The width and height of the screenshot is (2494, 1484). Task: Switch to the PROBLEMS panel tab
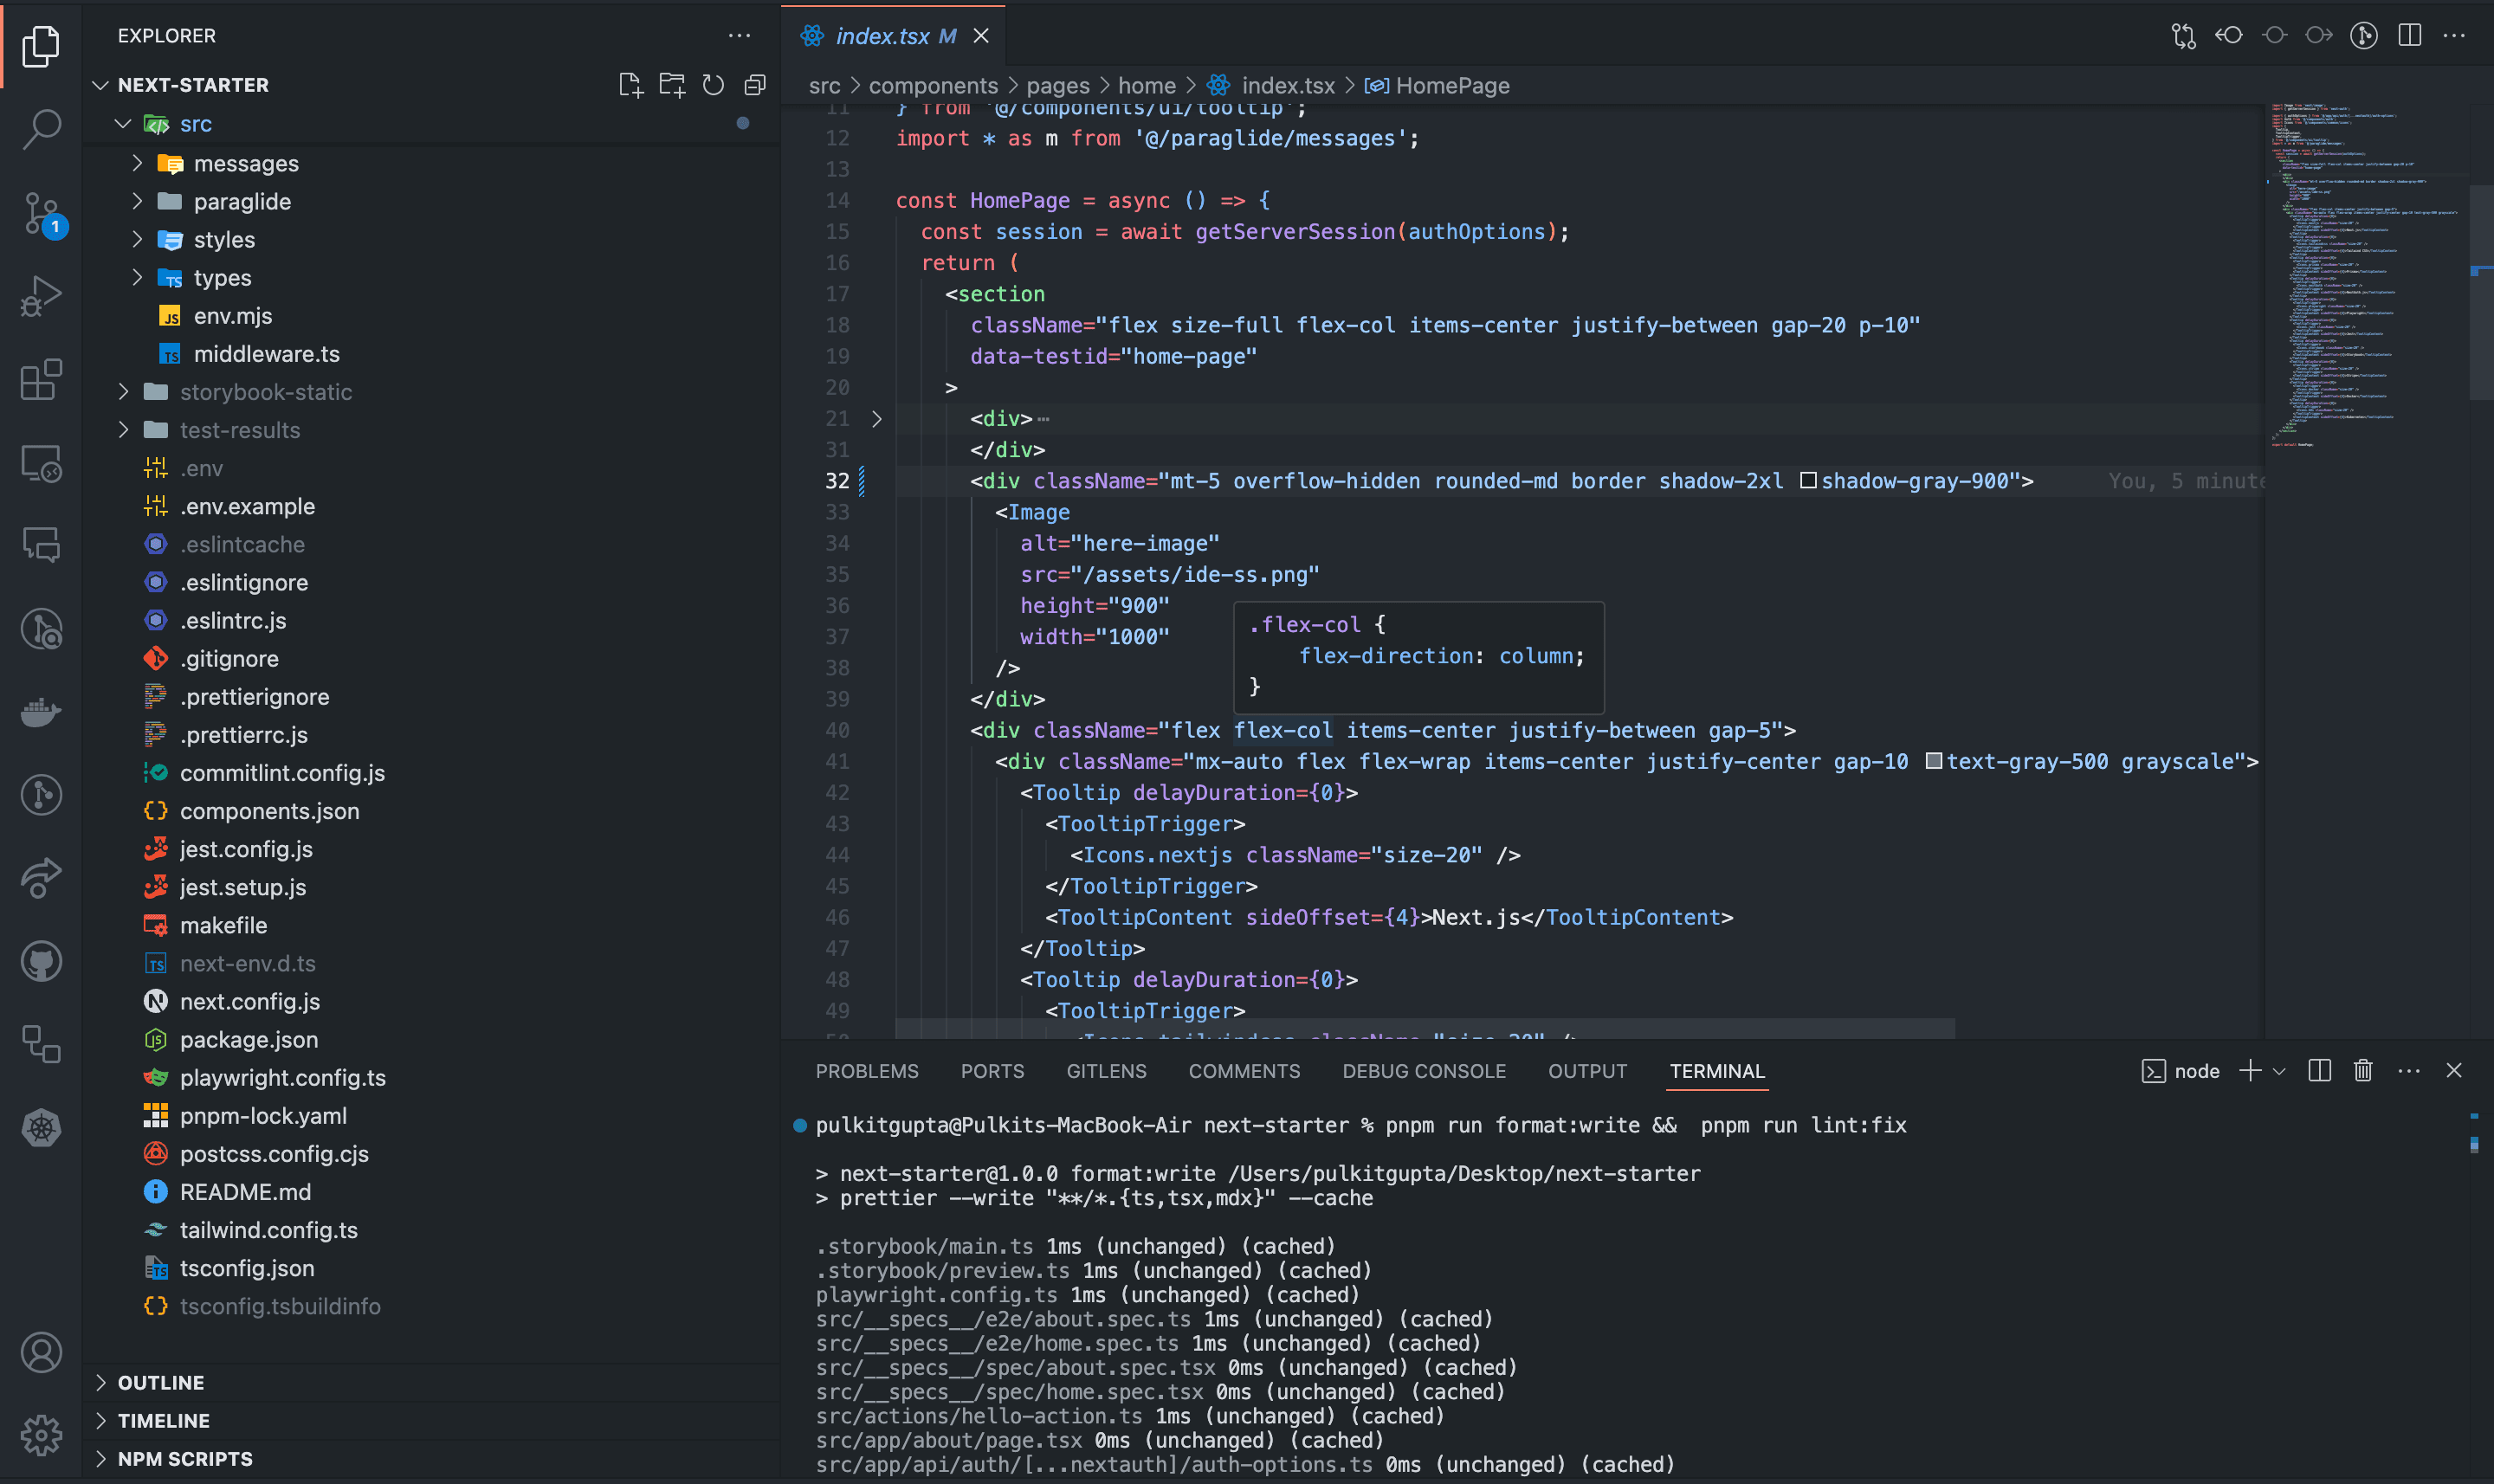[x=867, y=1071]
